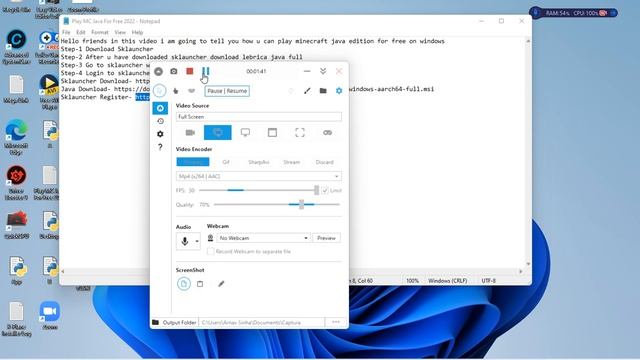
Task: Uncheck the FPS Limit checkbox
Action: coord(325,190)
